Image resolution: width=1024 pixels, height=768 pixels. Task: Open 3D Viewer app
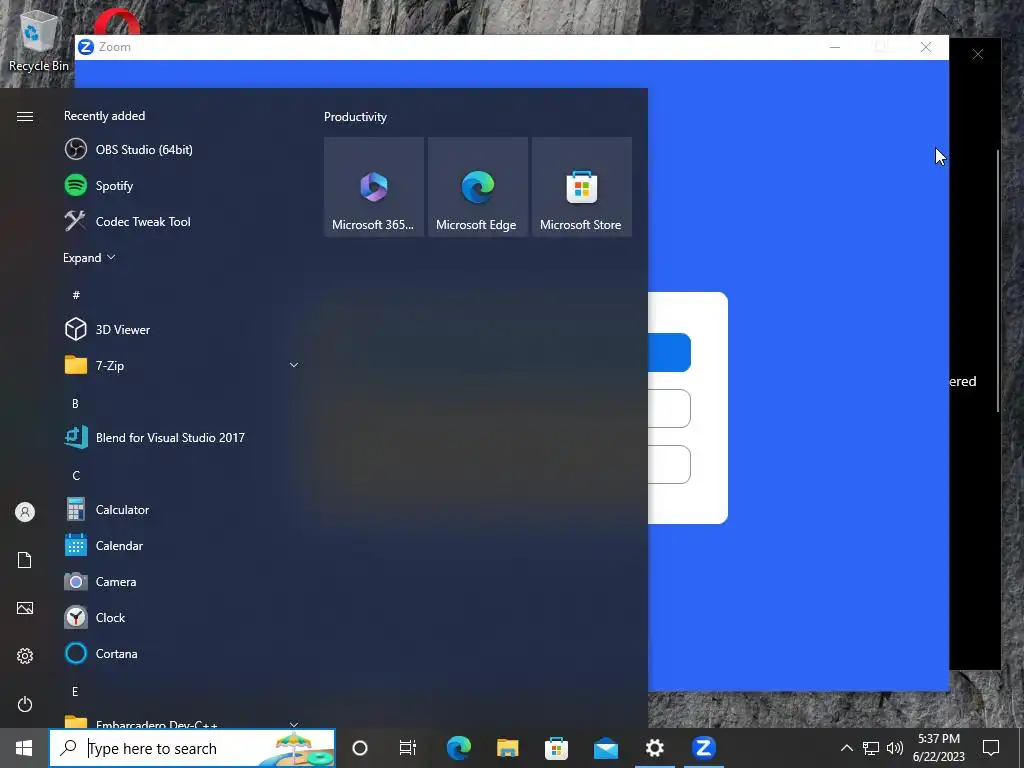pyautogui.click(x=182, y=329)
